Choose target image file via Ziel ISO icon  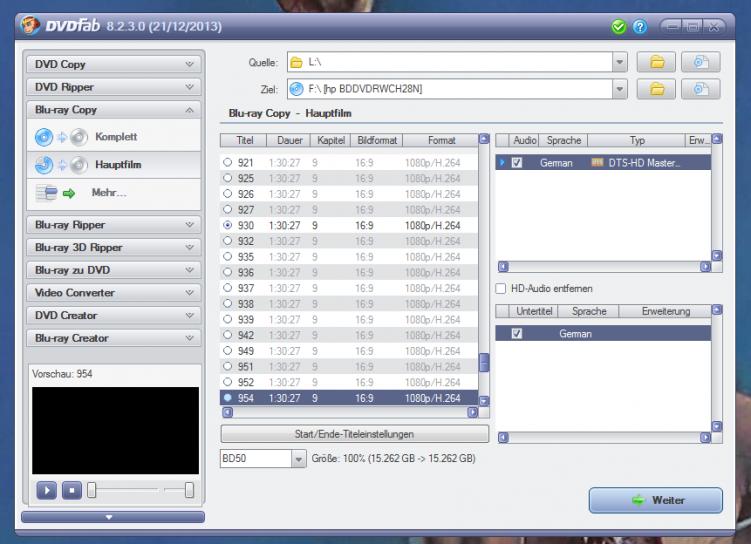pos(701,89)
